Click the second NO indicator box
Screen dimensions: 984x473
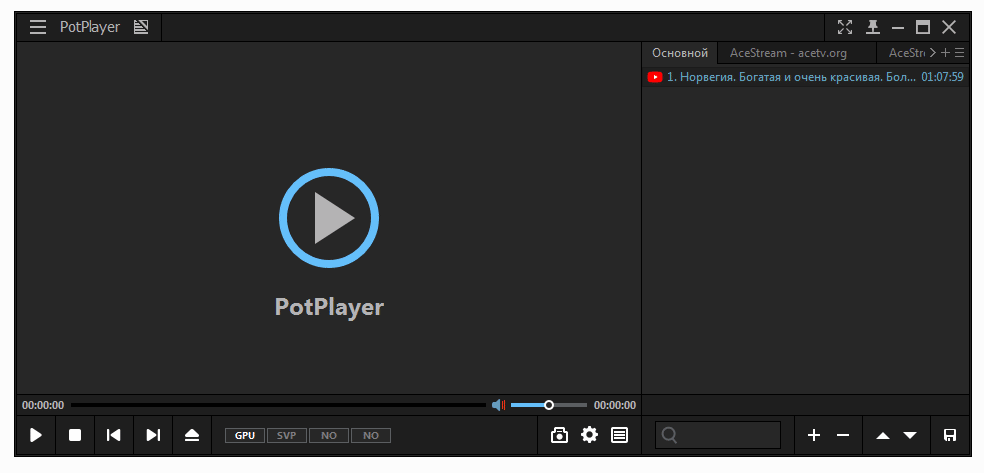371,435
